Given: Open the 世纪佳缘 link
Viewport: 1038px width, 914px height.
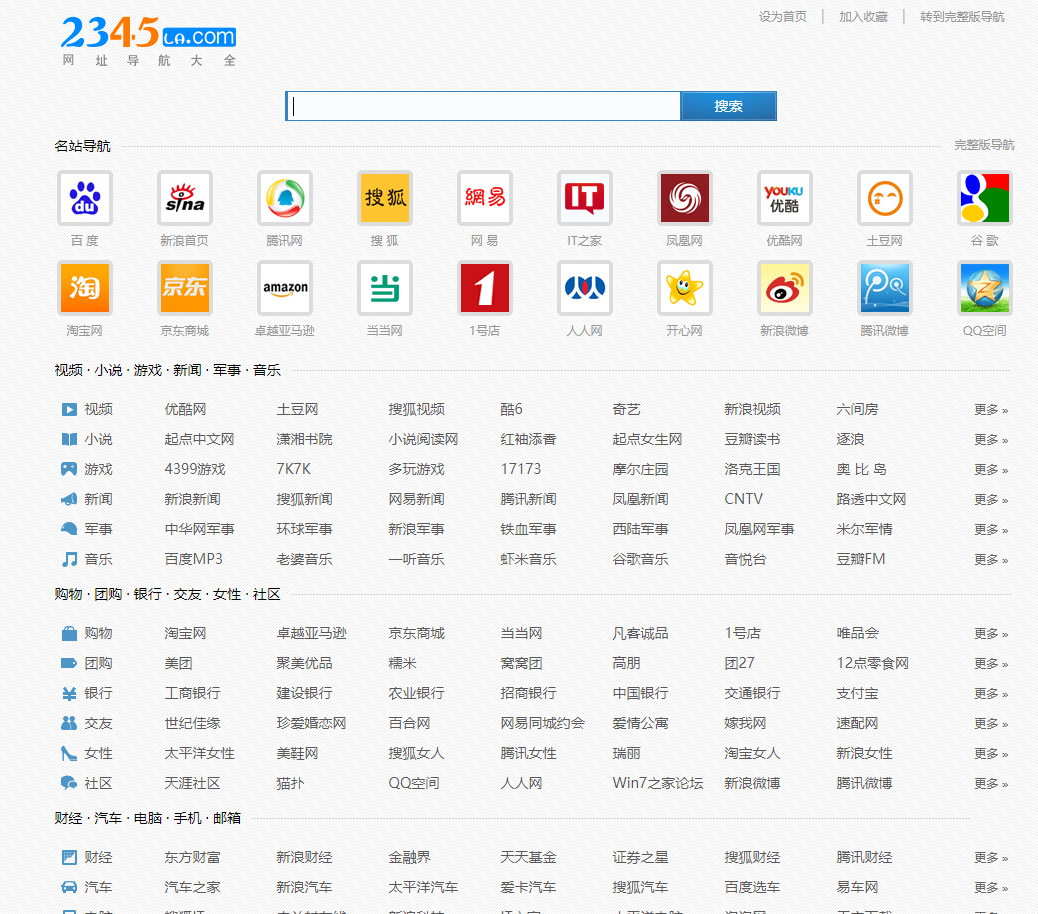Looking at the screenshot, I should (192, 723).
